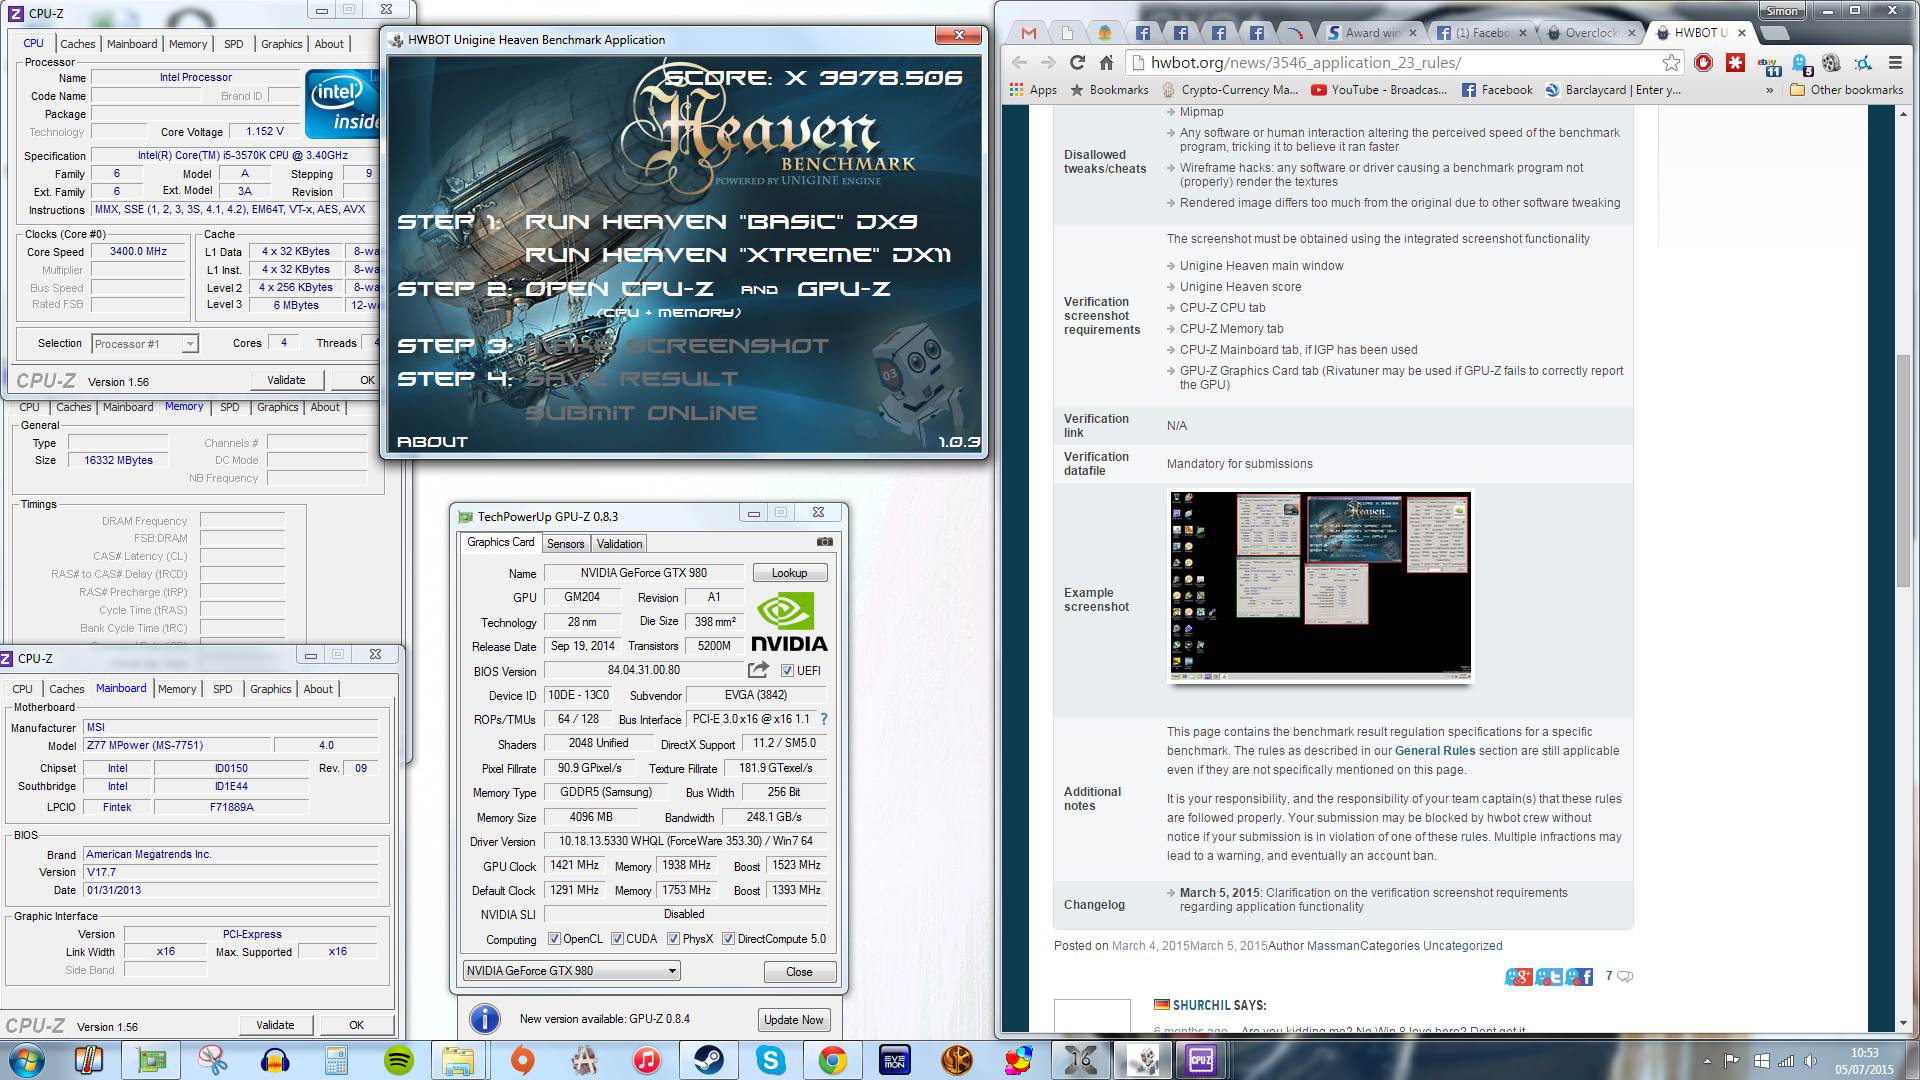This screenshot has width=1920, height=1080.
Task: Click Update Now button in GPU-Z
Action: coord(793,1020)
